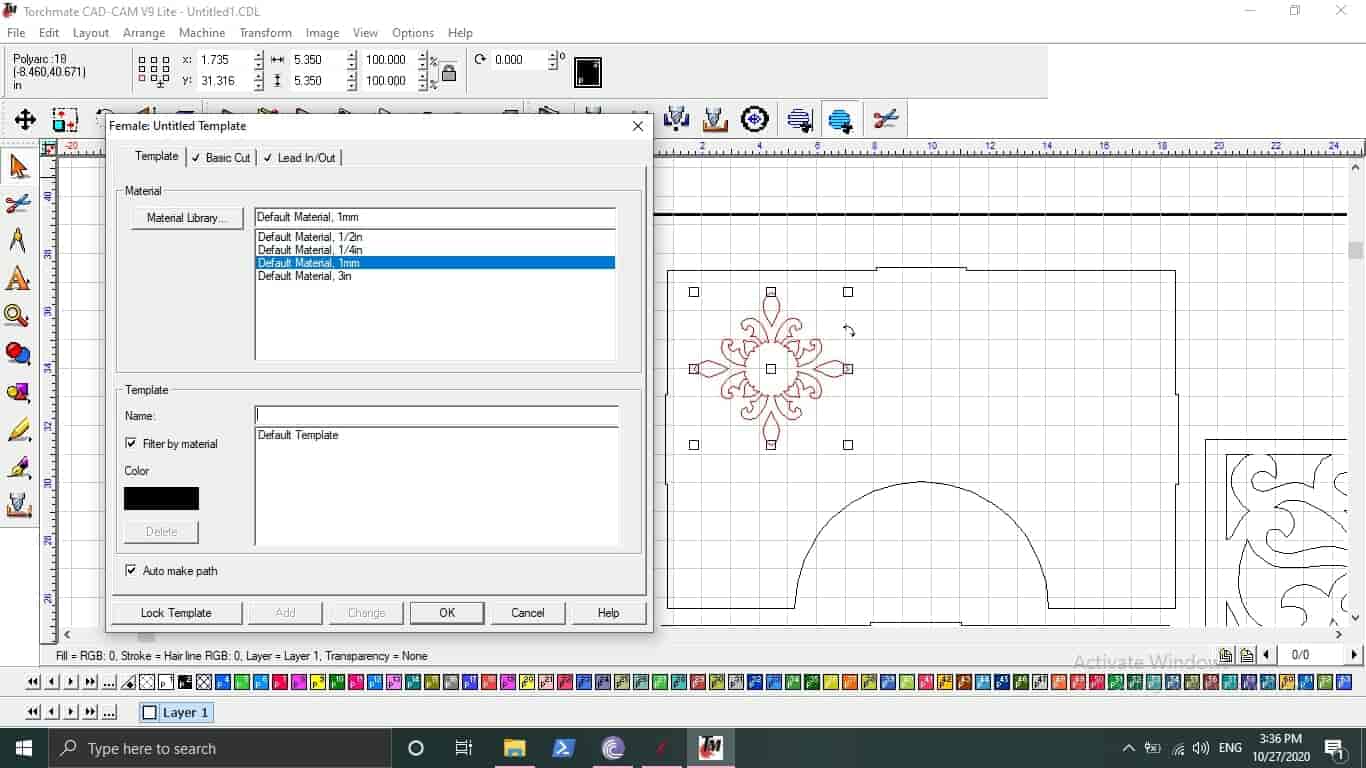Open the Layout menu
This screenshot has height=768, width=1366.
click(x=91, y=33)
